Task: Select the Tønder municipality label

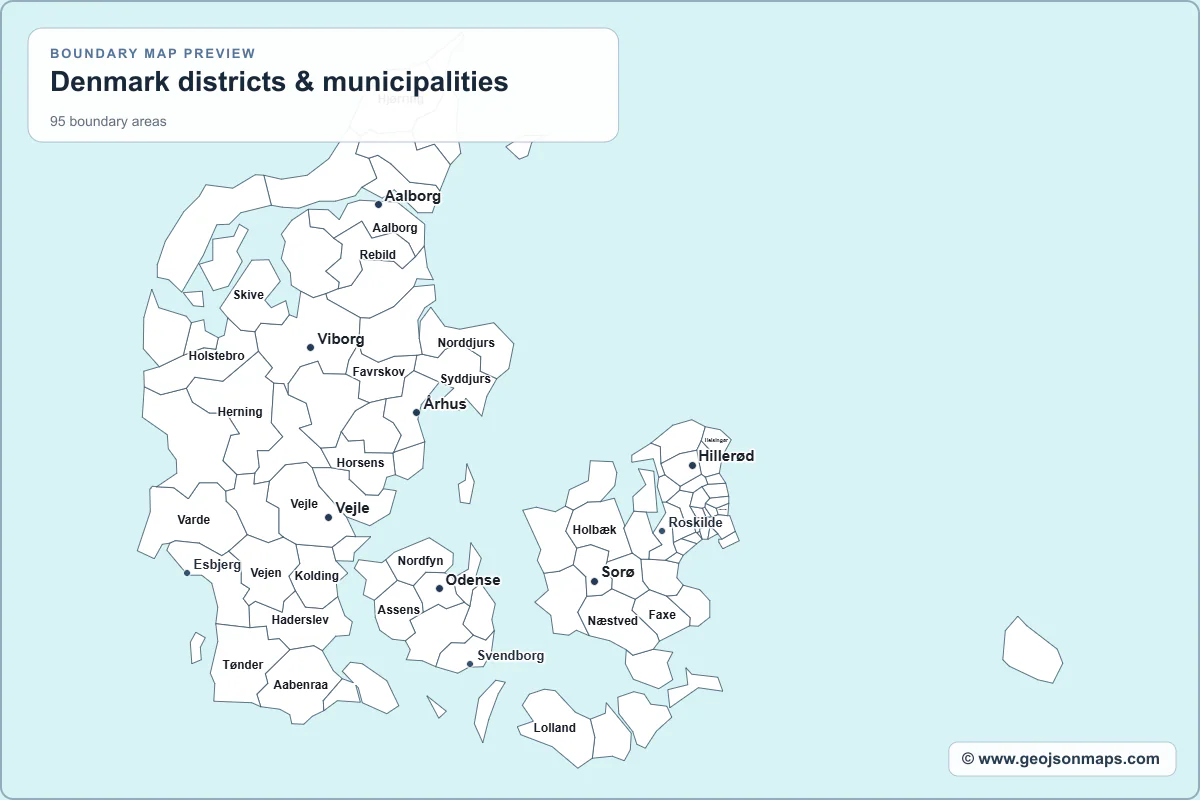Action: point(243,665)
